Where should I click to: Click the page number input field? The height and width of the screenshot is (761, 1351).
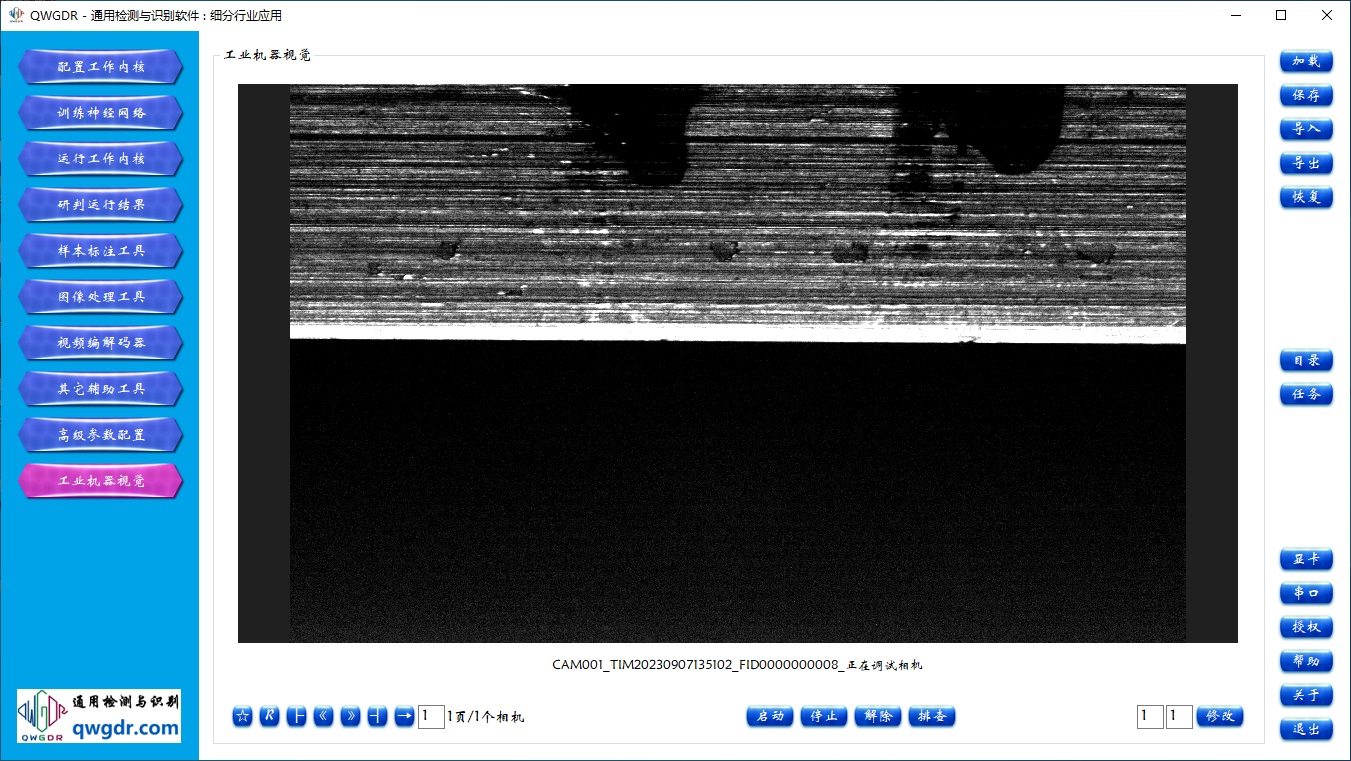pyautogui.click(x=431, y=716)
